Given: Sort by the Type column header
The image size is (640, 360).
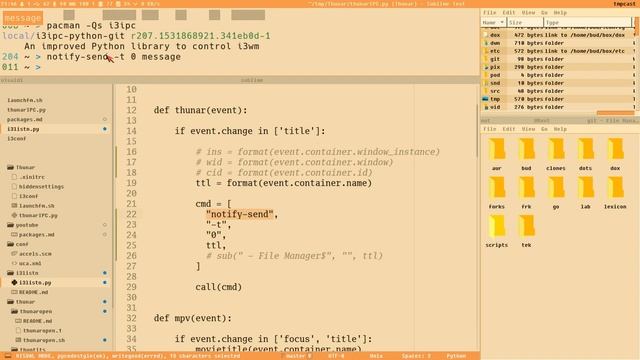Looking at the screenshot, I should 587,23.
